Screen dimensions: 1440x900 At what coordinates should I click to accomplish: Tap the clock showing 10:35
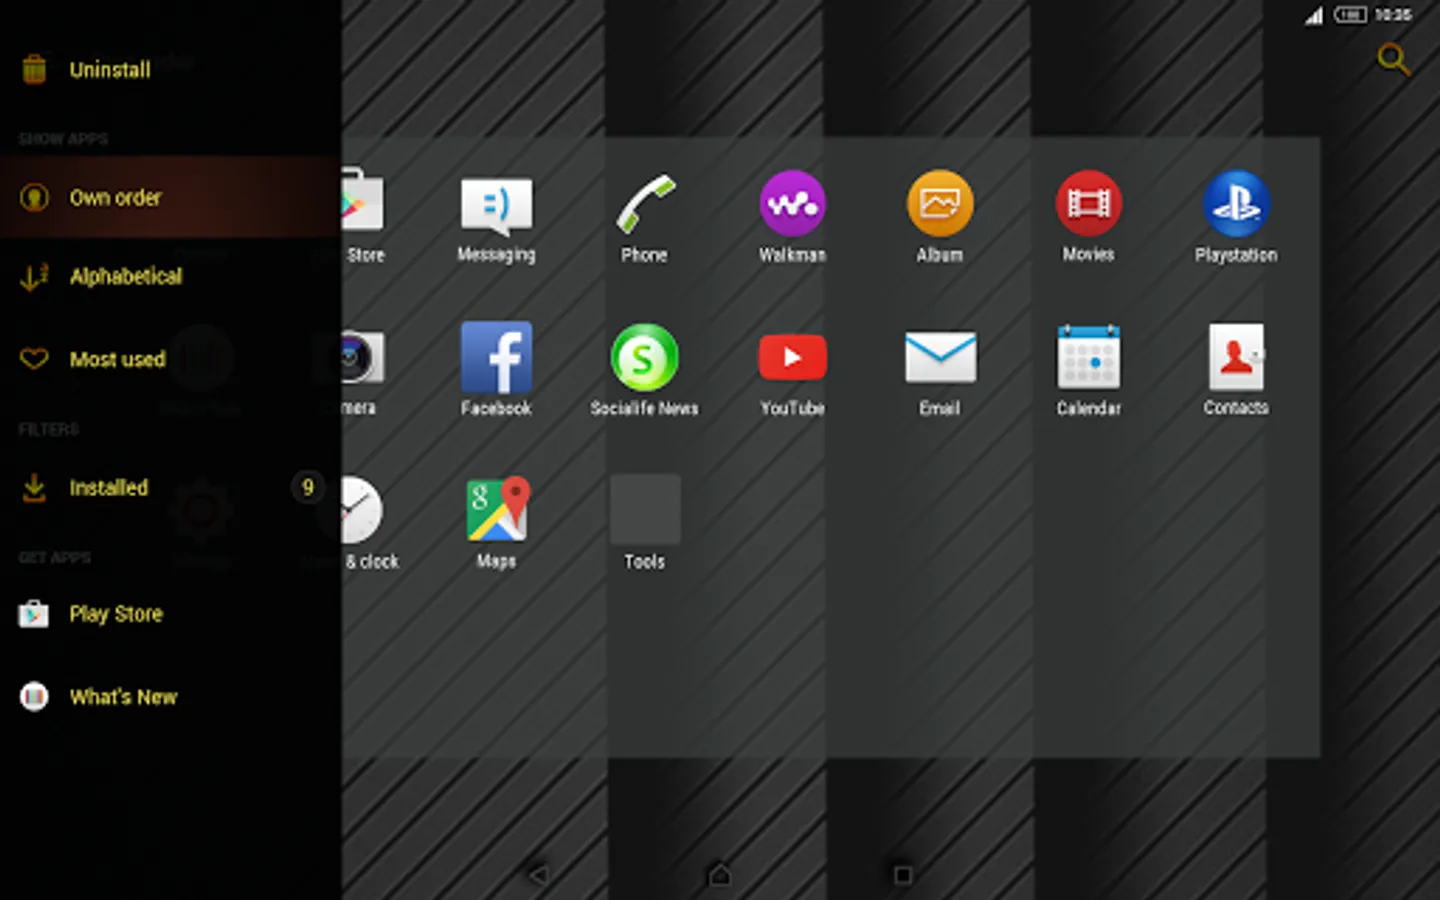(1393, 14)
